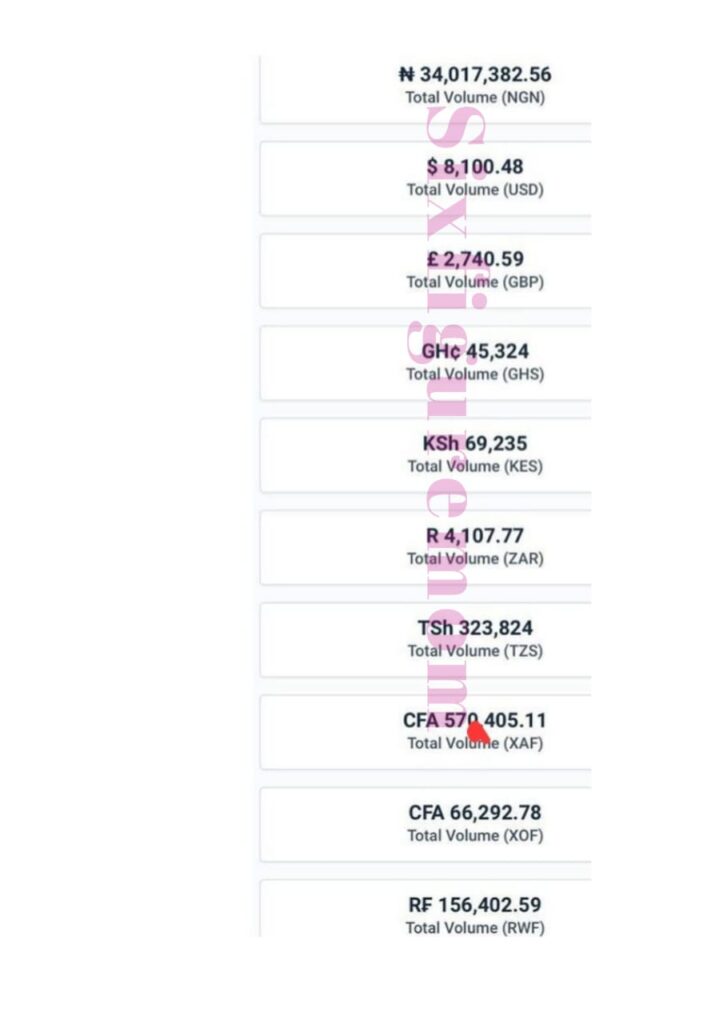This screenshot has height=1024, width=723.
Task: Click the red marker on XAF card
Action: (479, 733)
